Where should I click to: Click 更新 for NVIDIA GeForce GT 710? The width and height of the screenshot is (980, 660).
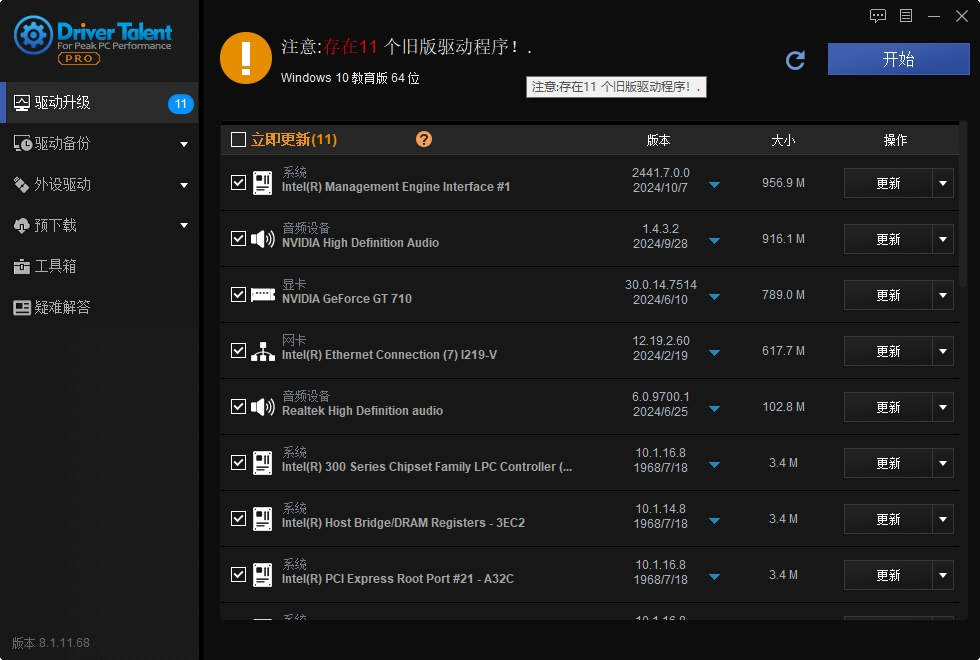point(888,295)
